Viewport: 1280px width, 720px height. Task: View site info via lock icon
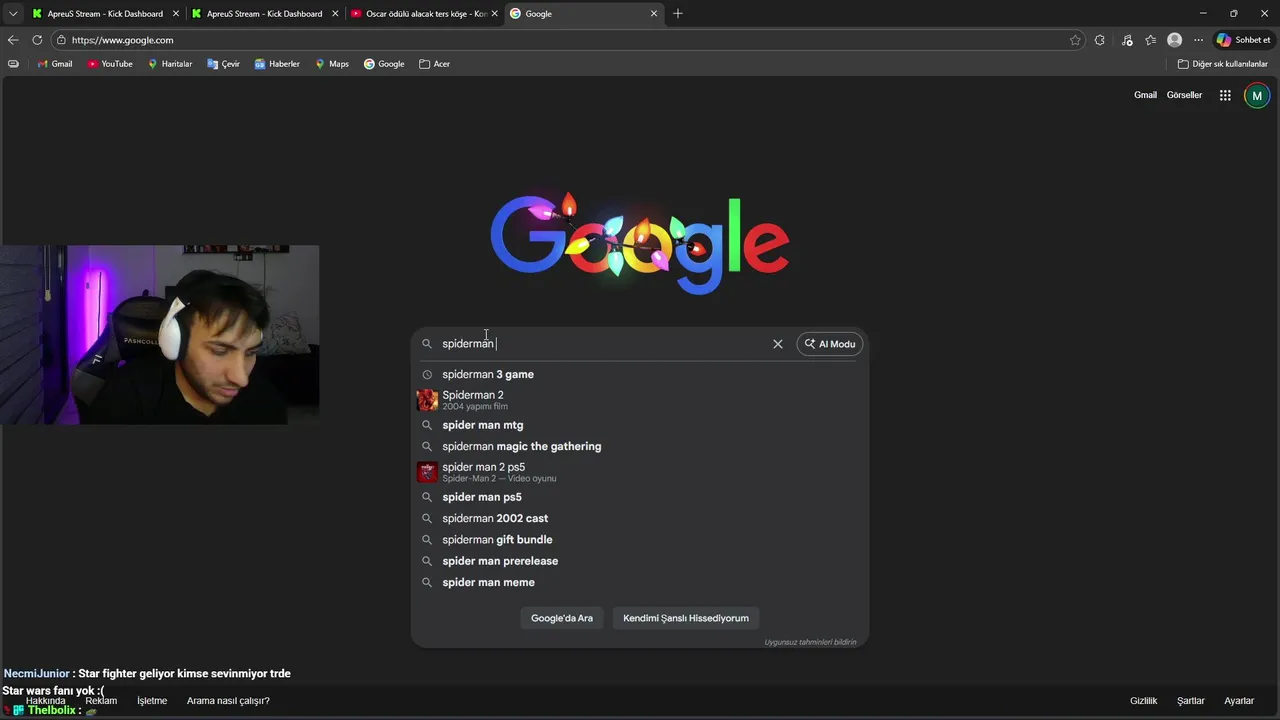(61, 40)
